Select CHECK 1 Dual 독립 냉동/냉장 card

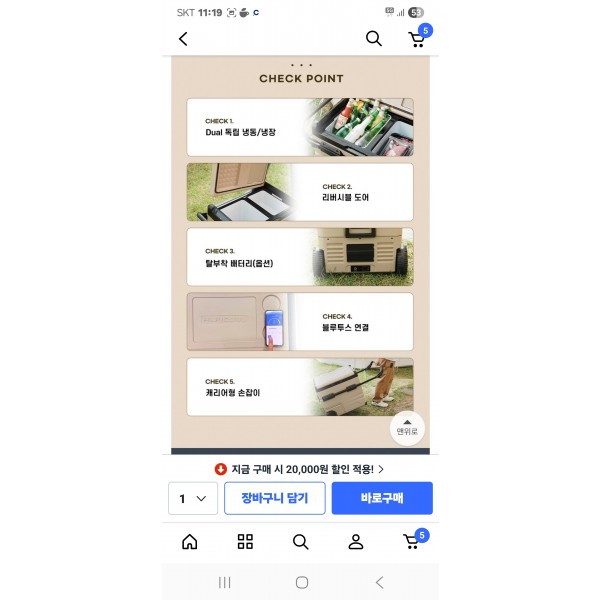point(300,127)
